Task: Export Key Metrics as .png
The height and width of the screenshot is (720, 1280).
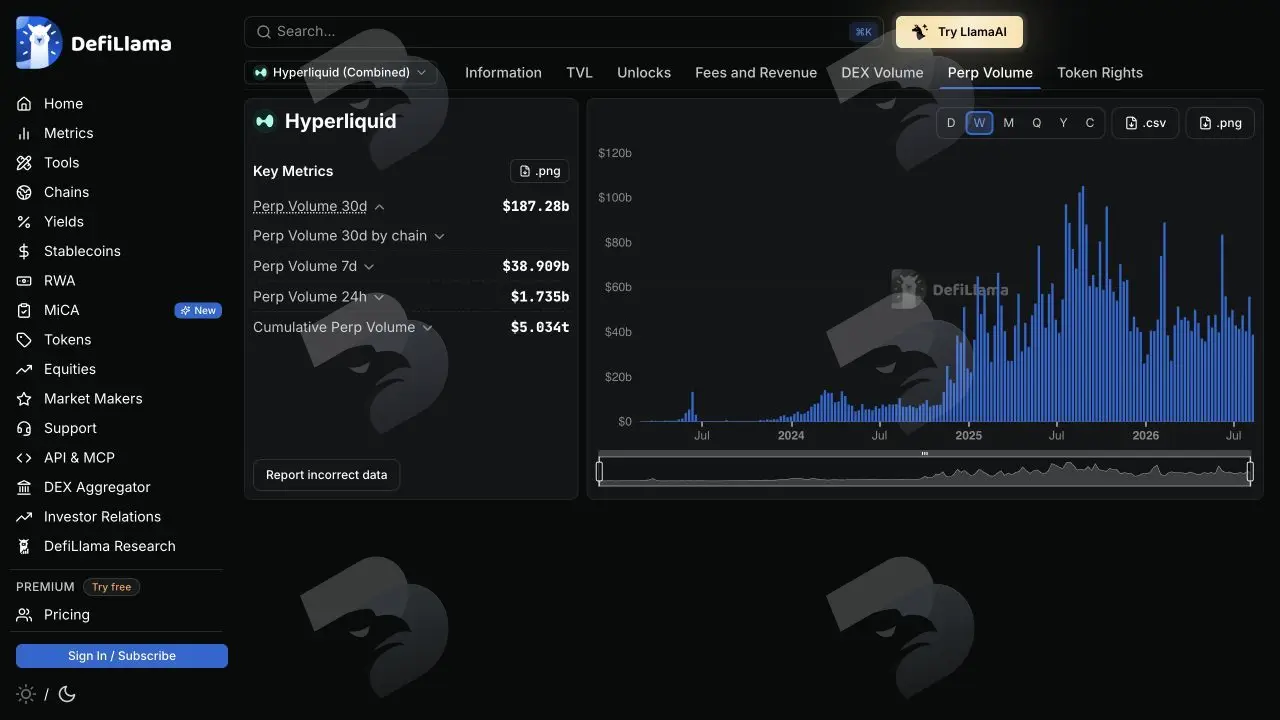Action: (540, 171)
